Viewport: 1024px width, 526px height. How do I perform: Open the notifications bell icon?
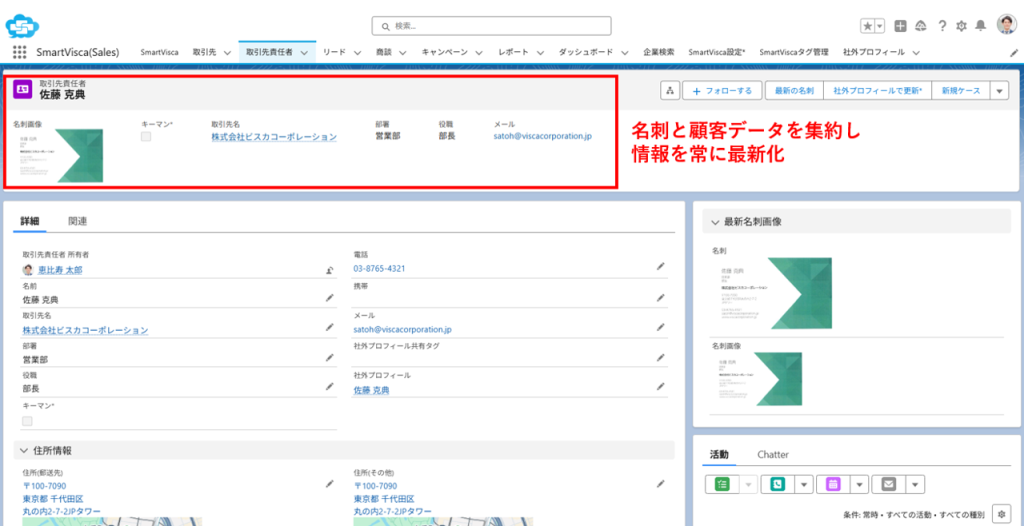tap(980, 26)
